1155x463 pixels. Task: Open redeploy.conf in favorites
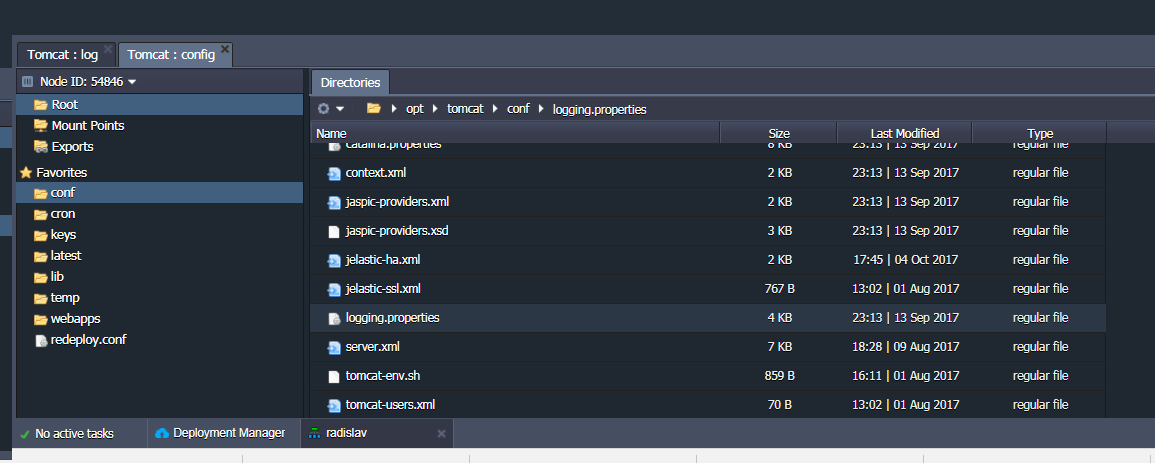point(88,340)
